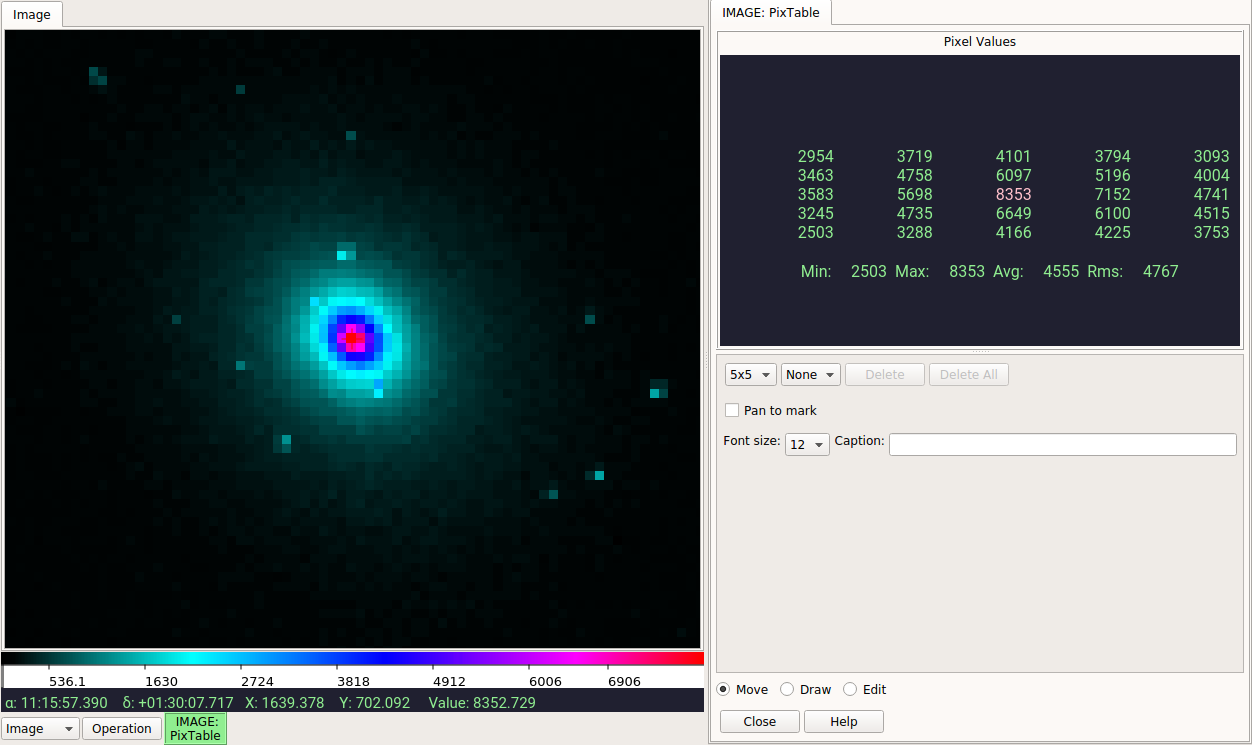The width and height of the screenshot is (1252, 745).
Task: Click the Delete button
Action: pyautogui.click(x=884, y=375)
